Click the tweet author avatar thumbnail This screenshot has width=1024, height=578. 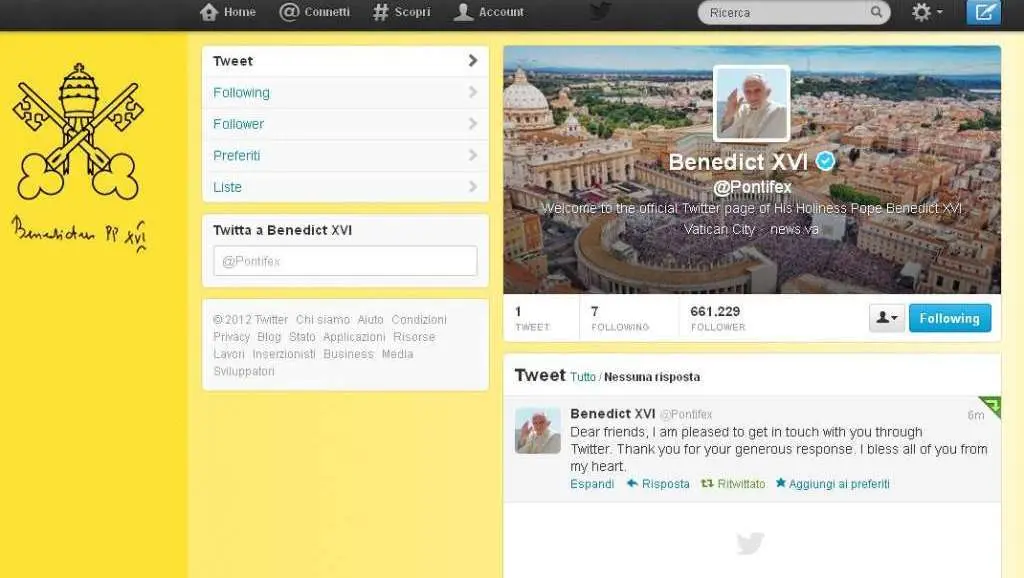(537, 430)
